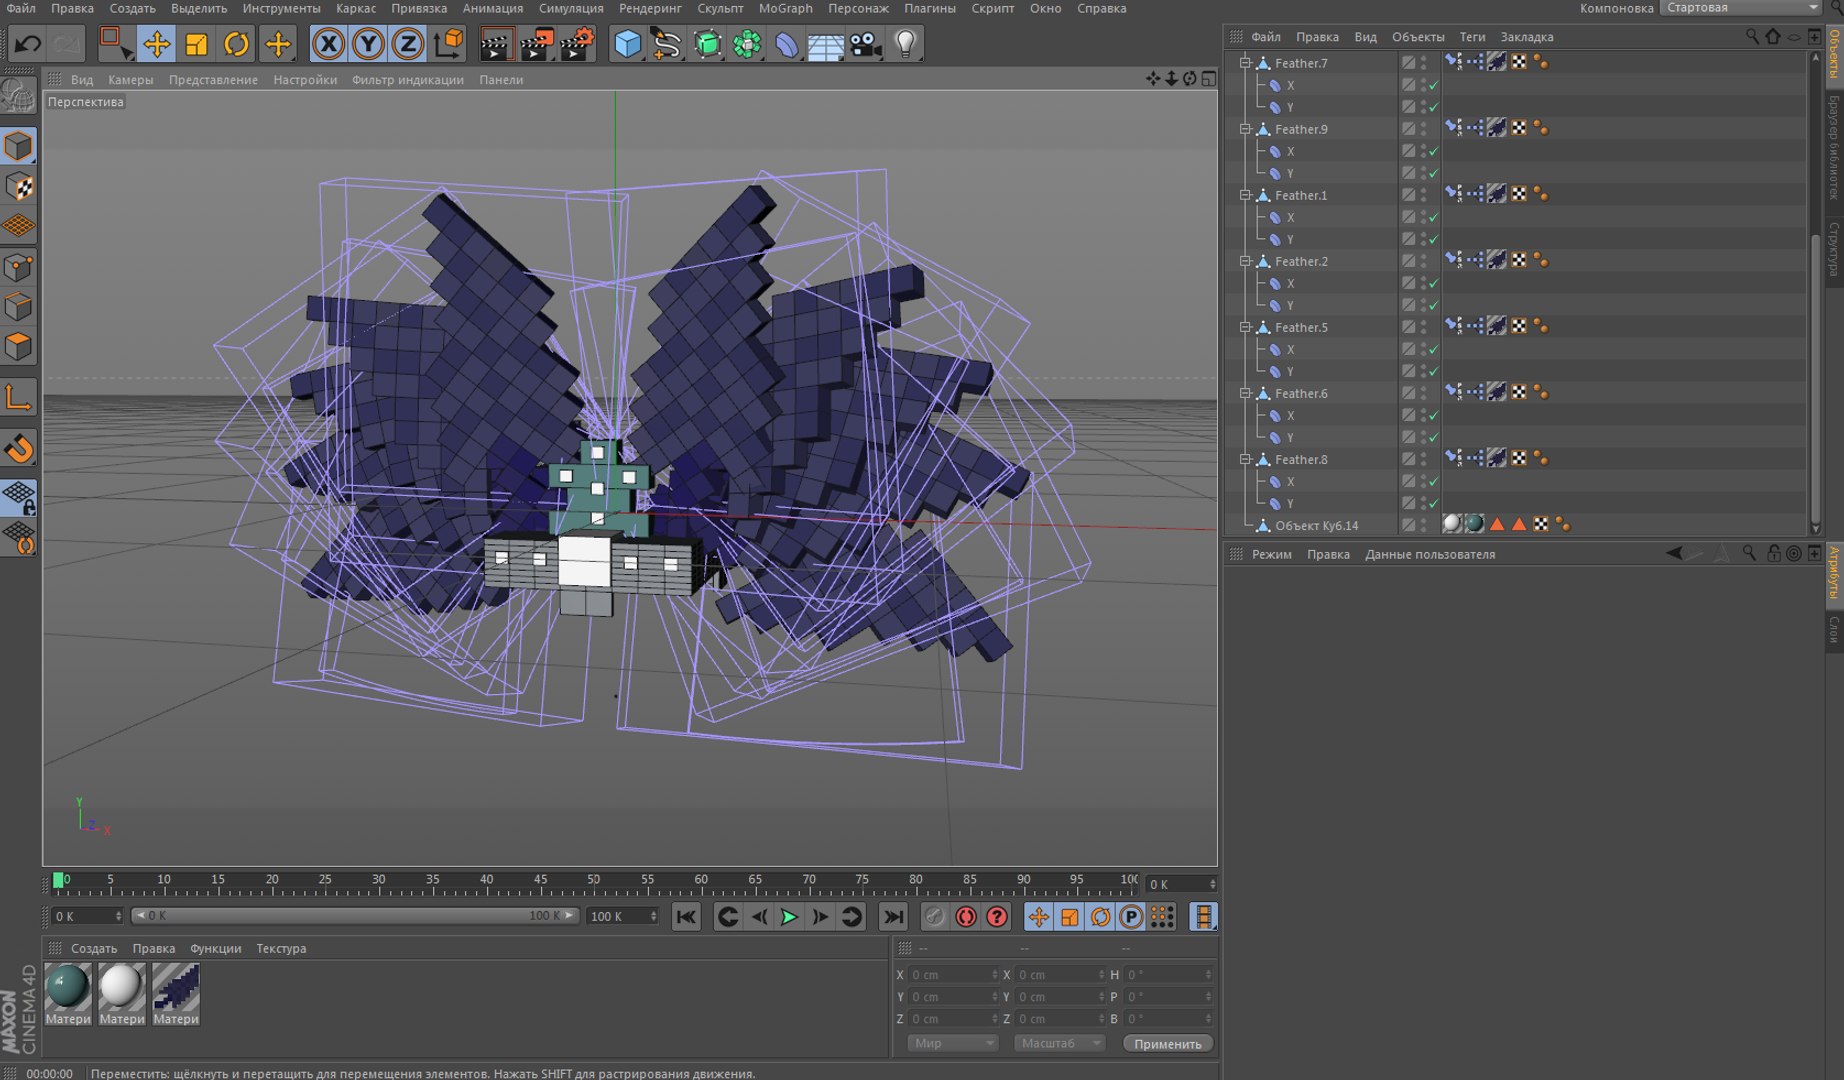The image size is (1844, 1080).
Task: Collapse the Feather.9 tree item
Action: [1246, 128]
